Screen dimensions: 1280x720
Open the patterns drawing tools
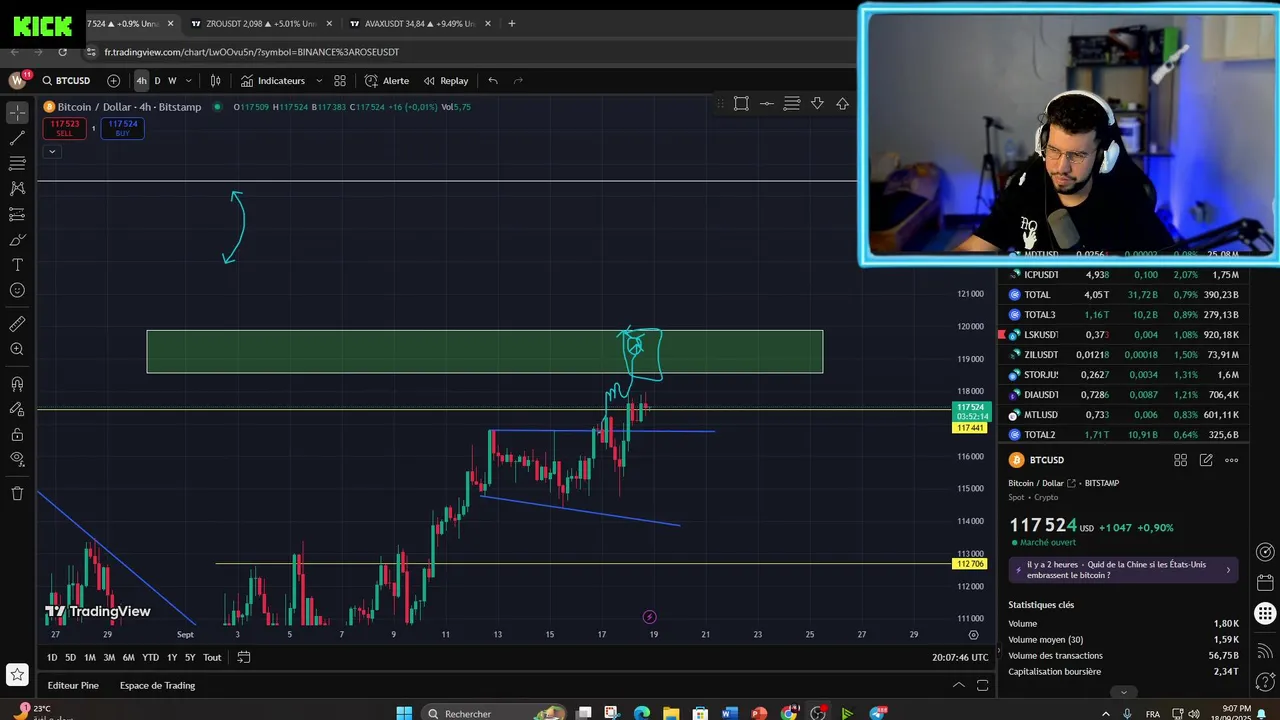click(17, 188)
